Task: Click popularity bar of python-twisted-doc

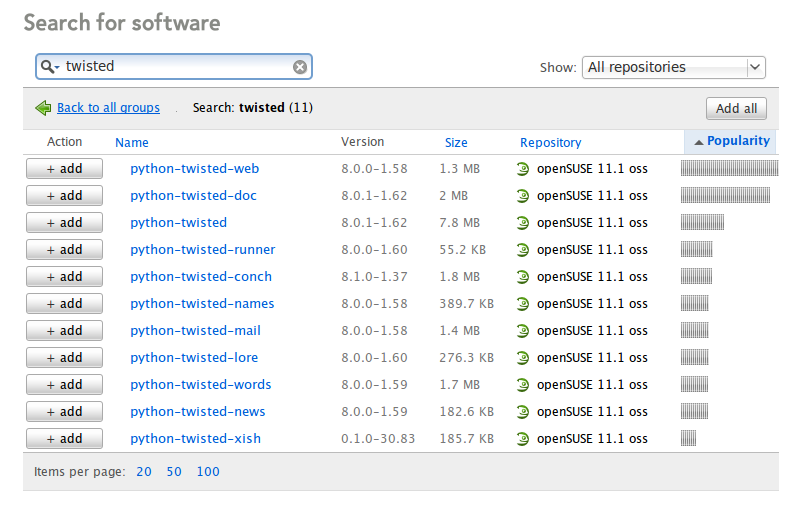Action: tap(725, 195)
